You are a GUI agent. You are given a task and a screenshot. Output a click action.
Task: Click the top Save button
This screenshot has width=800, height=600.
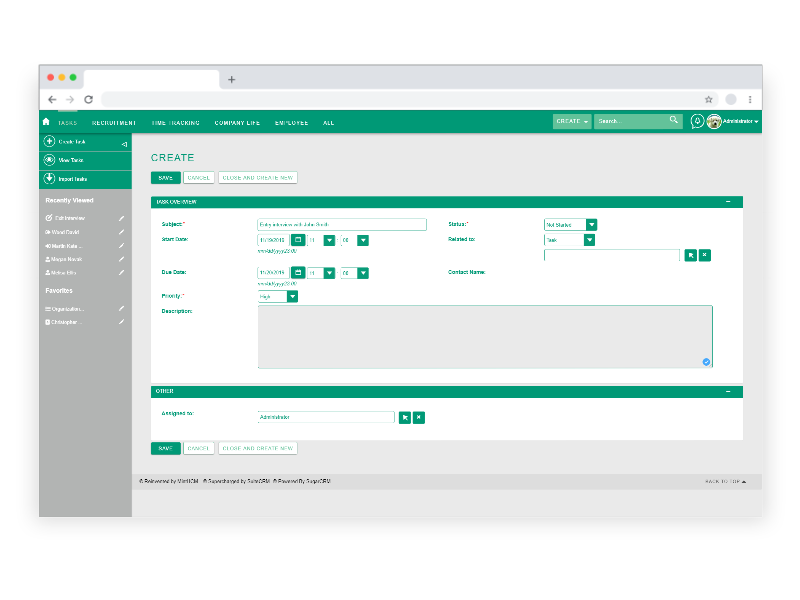pyautogui.click(x=166, y=178)
